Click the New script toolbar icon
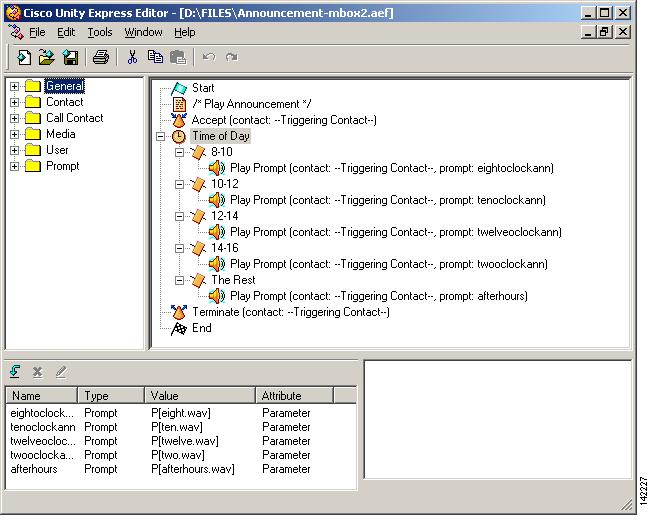Image resolution: width=652 pixels, height=521 pixels. tap(24, 57)
